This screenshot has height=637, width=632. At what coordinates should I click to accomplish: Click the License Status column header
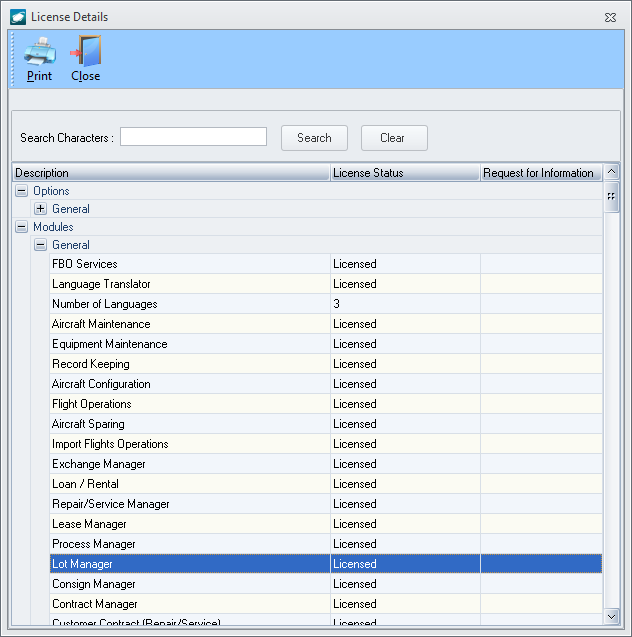(405, 173)
